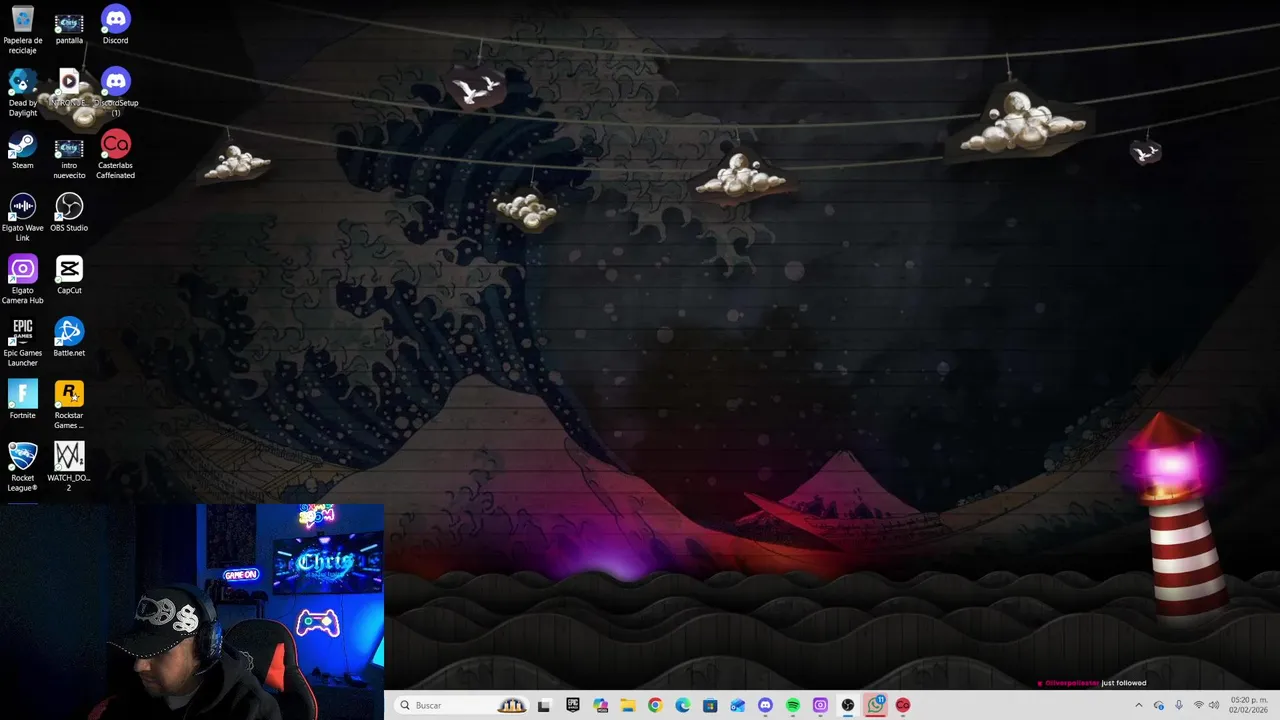Screen dimensions: 1280x720
Task: Expand the hidden system tray icons chevron
Action: 1138,705
